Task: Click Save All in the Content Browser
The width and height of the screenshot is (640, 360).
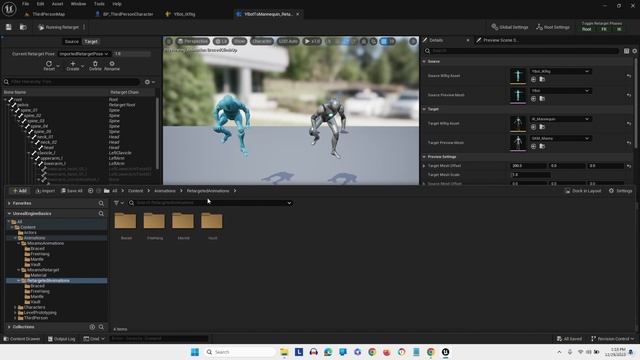Action: tap(72, 191)
